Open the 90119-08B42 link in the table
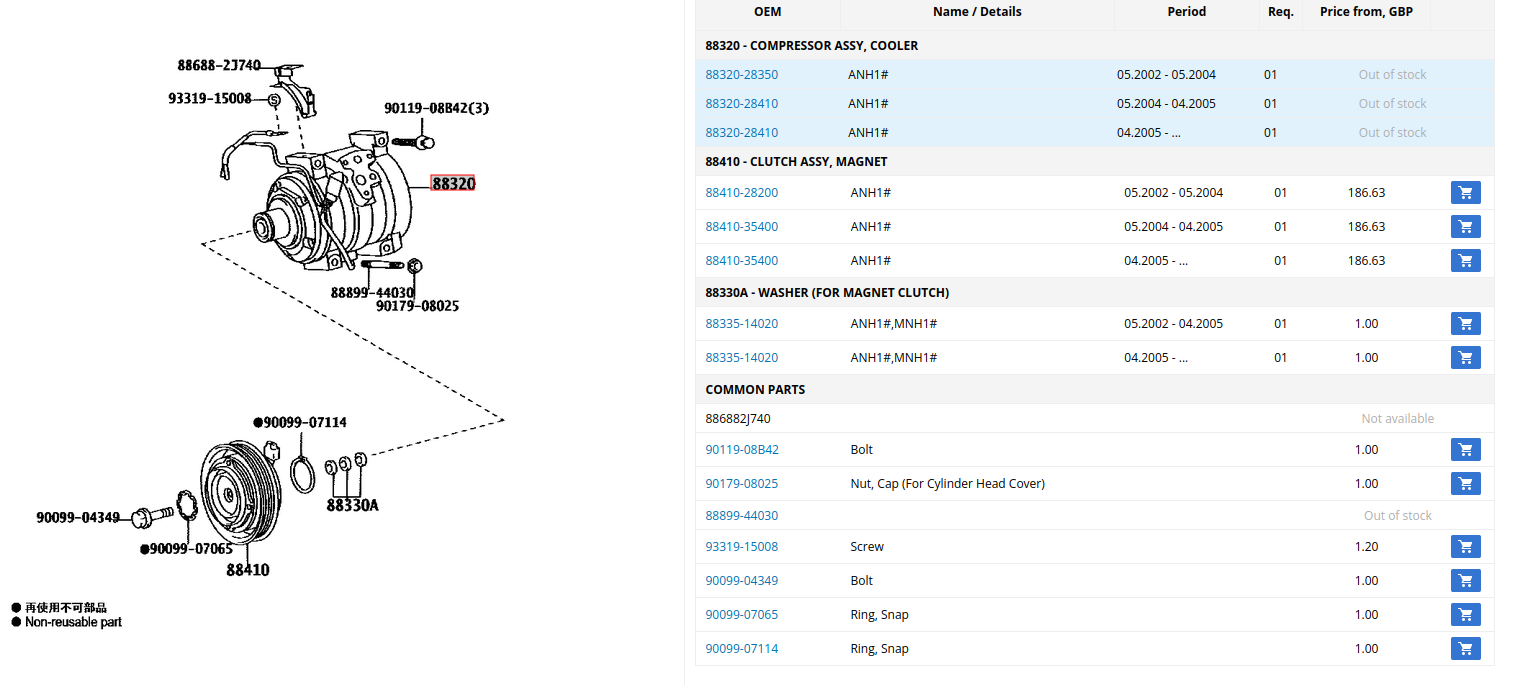 click(x=742, y=450)
